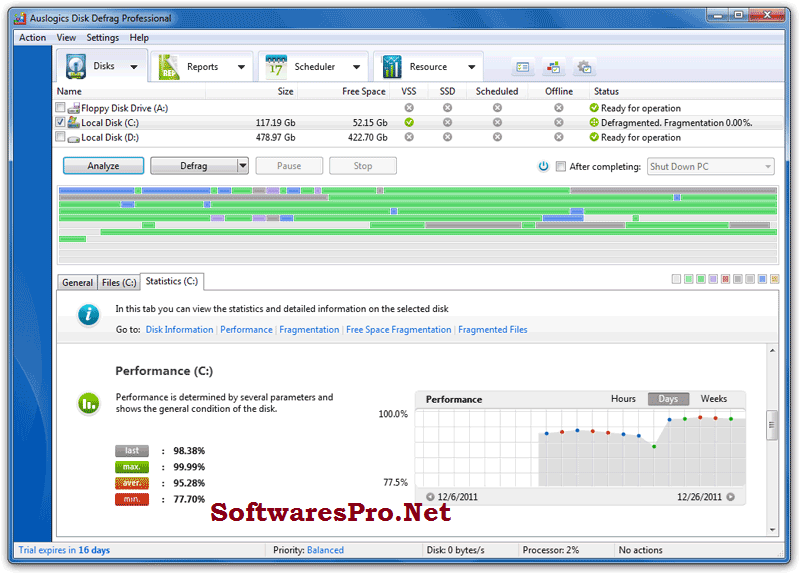Click the Auslogics app icon in title bar

pyautogui.click(x=20, y=18)
